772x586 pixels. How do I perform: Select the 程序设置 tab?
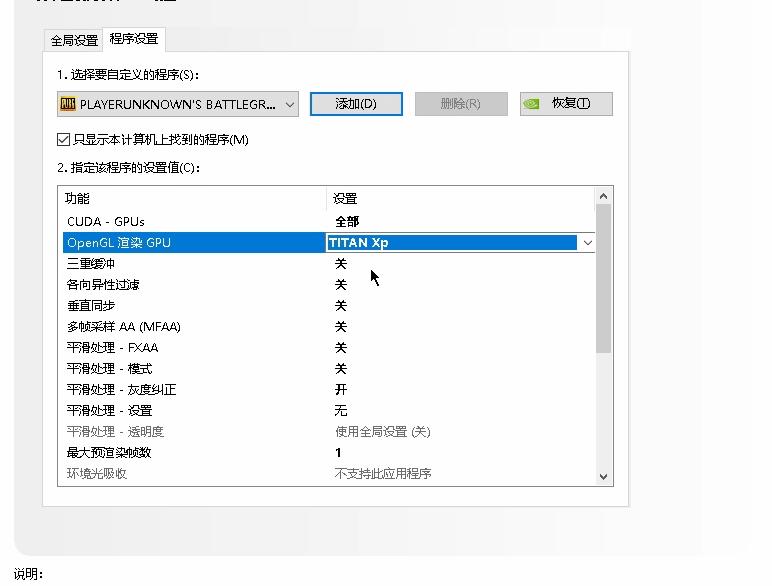134,39
